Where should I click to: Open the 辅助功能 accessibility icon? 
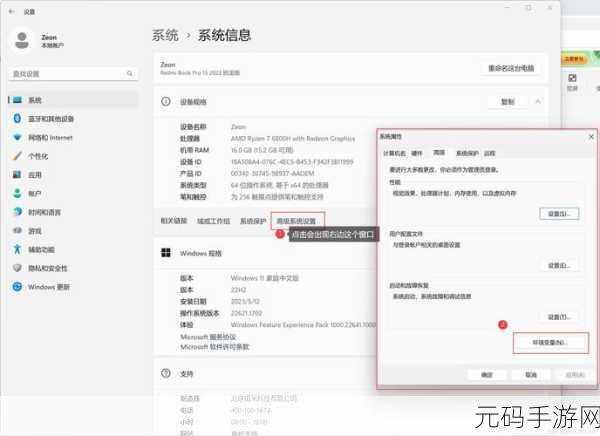pyautogui.click(x=17, y=249)
